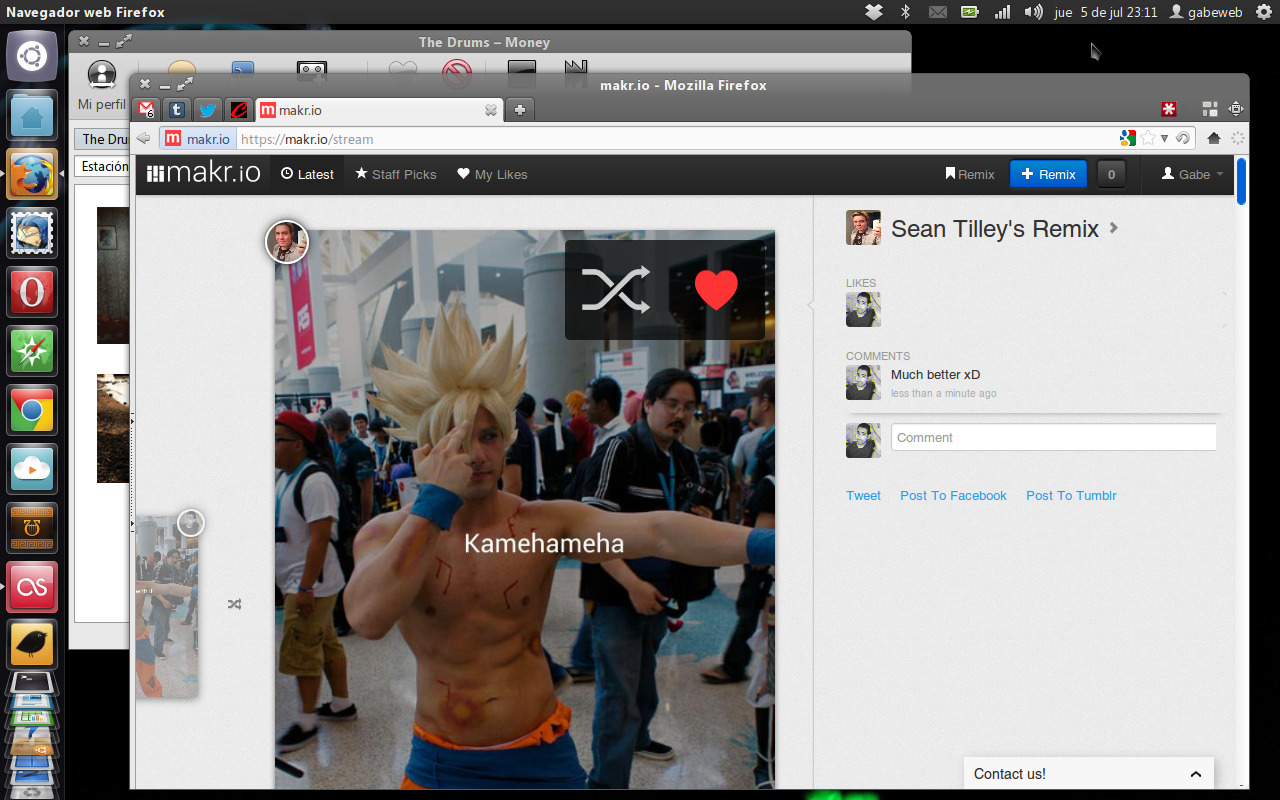Expand the Gabe user menu
This screenshot has height=800, width=1280.
(x=1192, y=174)
